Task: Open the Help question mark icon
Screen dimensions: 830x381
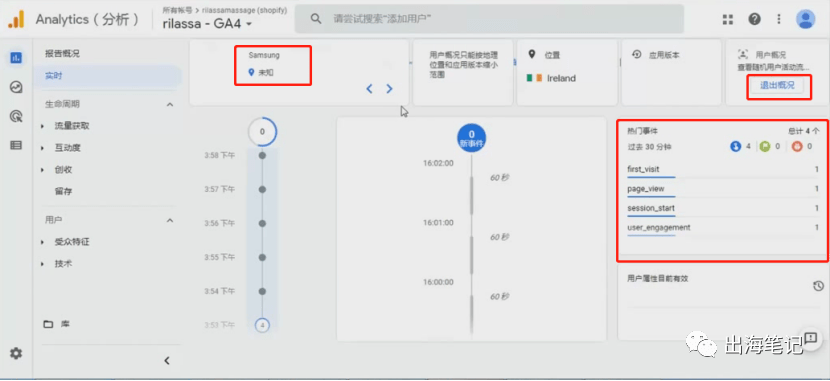Action: click(754, 19)
